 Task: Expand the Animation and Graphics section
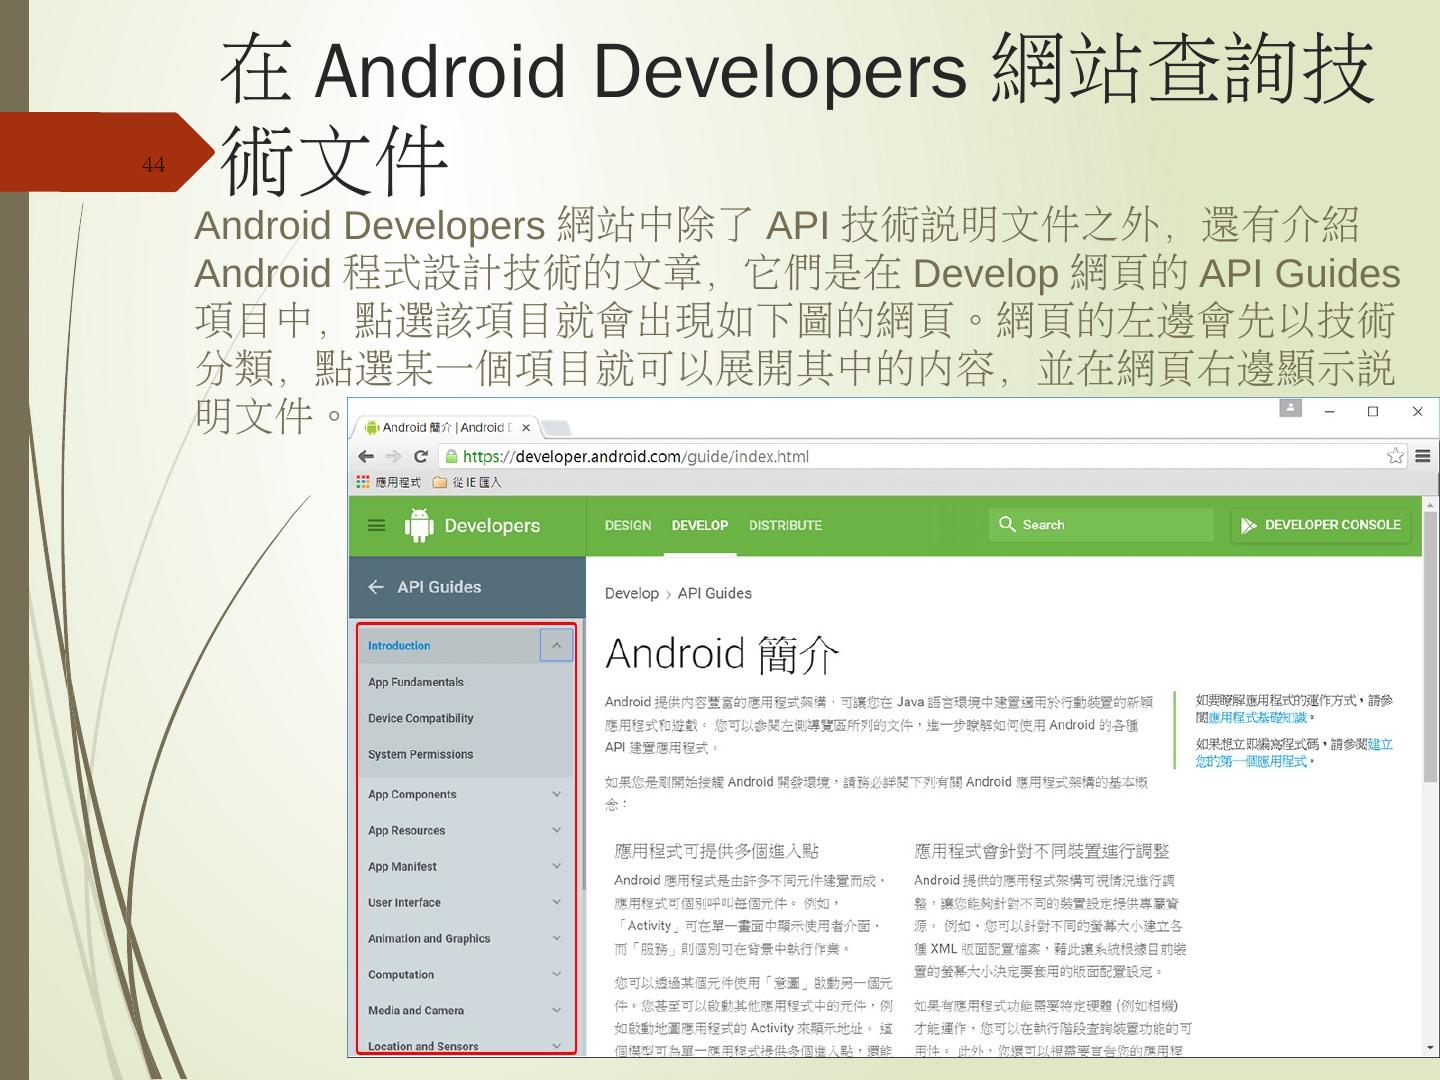[x=557, y=938]
